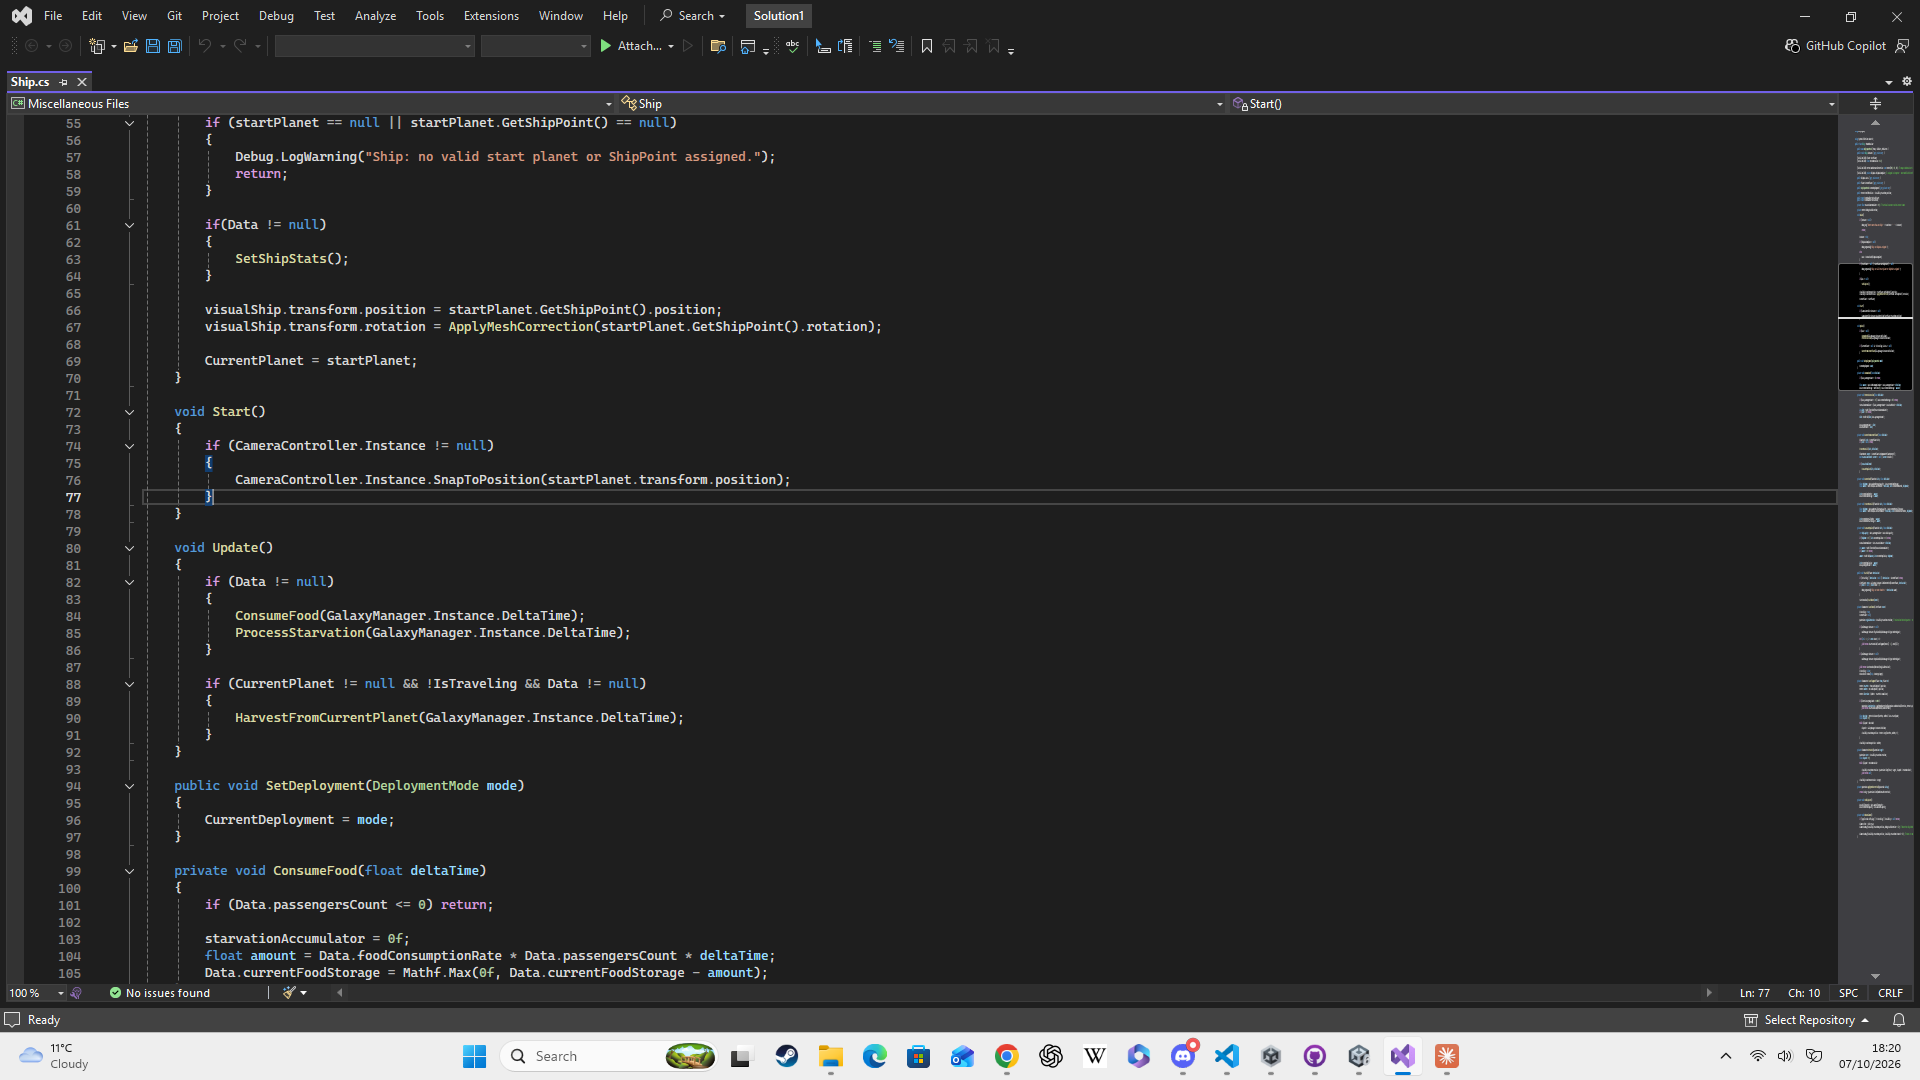Click the Open File folder icon
The height and width of the screenshot is (1080, 1920).
tap(130, 46)
